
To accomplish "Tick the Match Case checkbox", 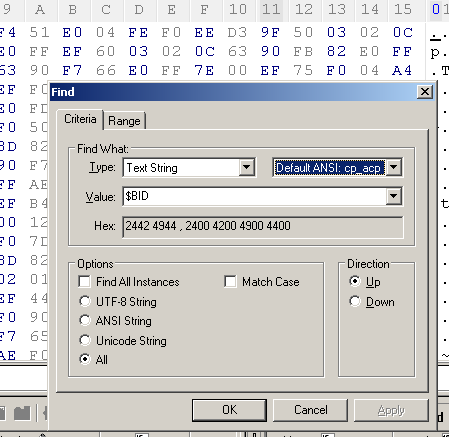I will [230, 282].
